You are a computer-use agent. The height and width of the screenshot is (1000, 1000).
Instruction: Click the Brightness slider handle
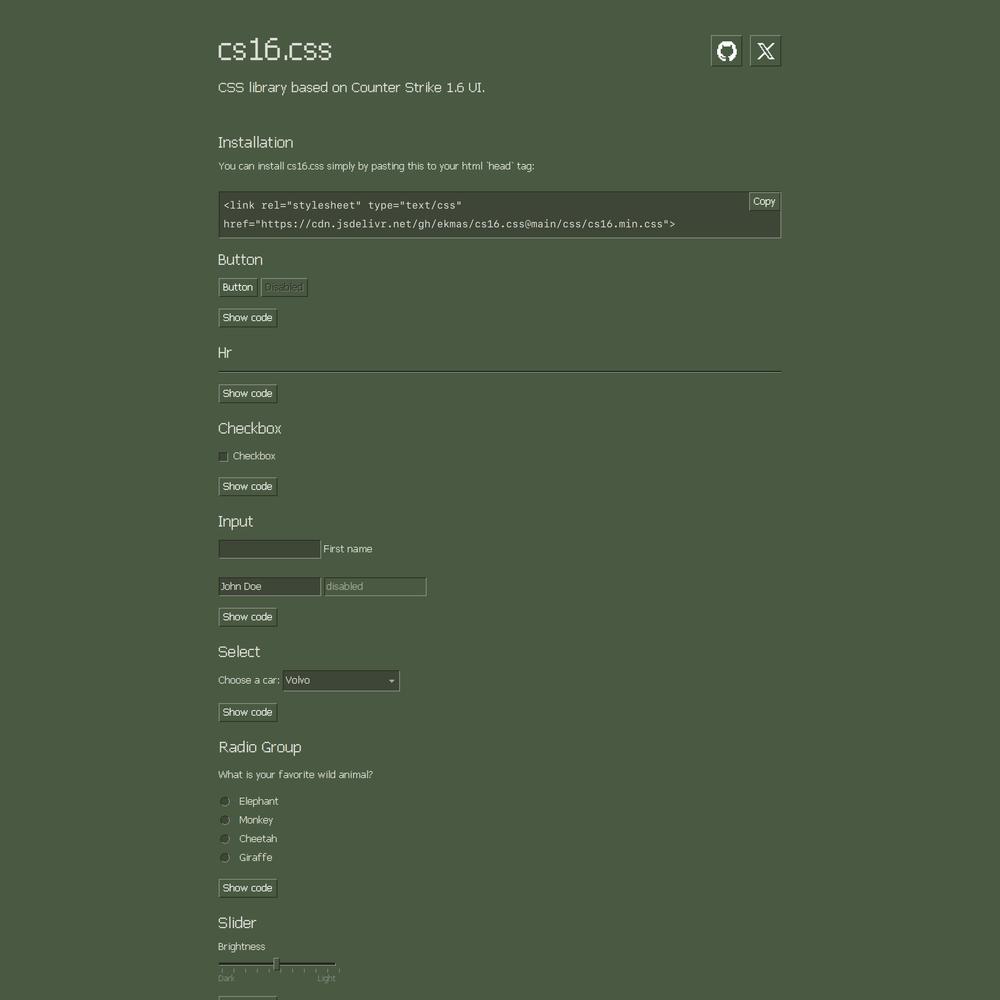pos(276,964)
